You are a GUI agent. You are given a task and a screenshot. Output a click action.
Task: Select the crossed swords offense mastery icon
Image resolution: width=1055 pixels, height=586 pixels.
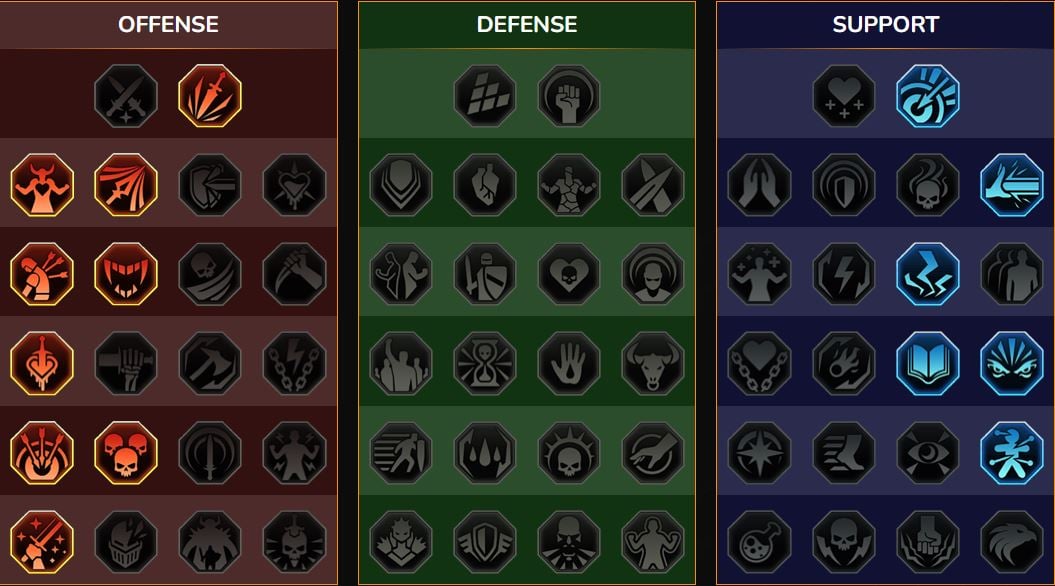(126, 96)
